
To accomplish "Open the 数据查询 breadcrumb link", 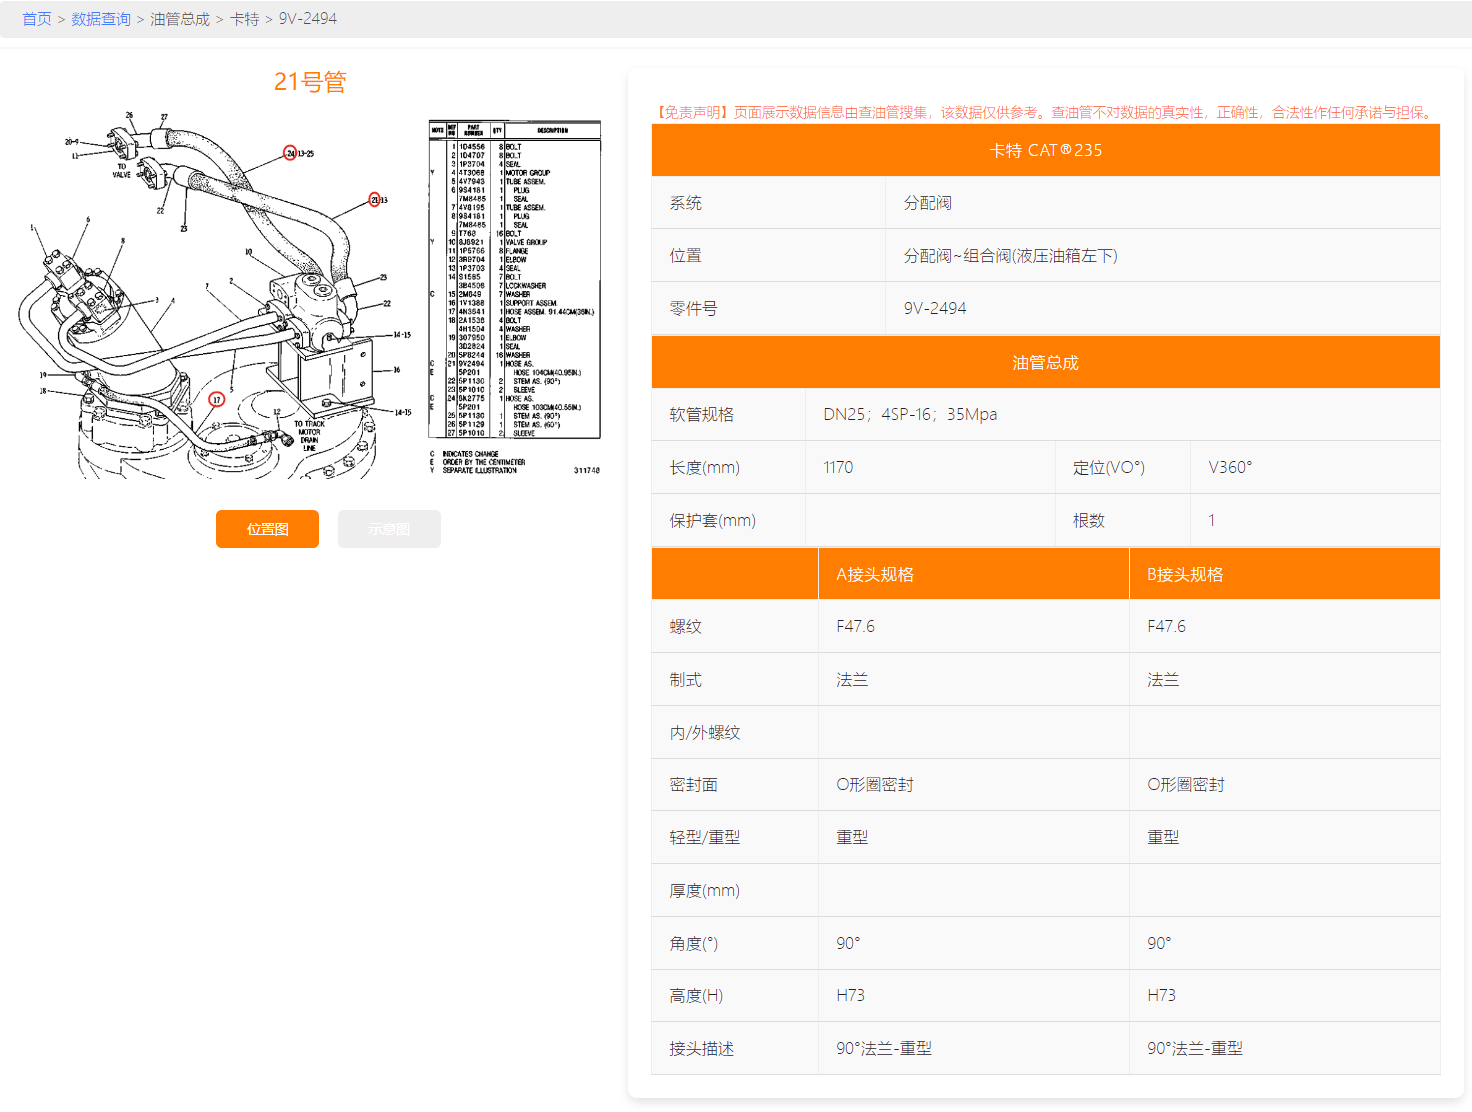I will [101, 19].
